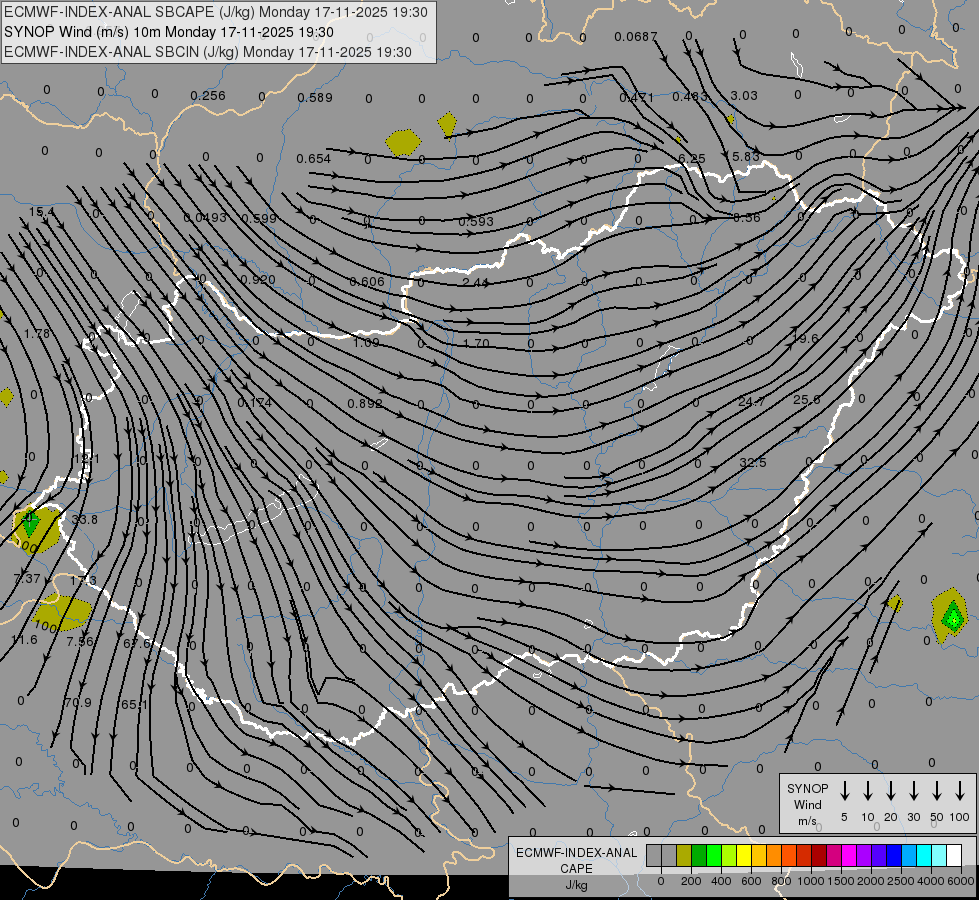The height and width of the screenshot is (900, 979).
Task: Click the 67.6 value on the map
Action: 136,643
